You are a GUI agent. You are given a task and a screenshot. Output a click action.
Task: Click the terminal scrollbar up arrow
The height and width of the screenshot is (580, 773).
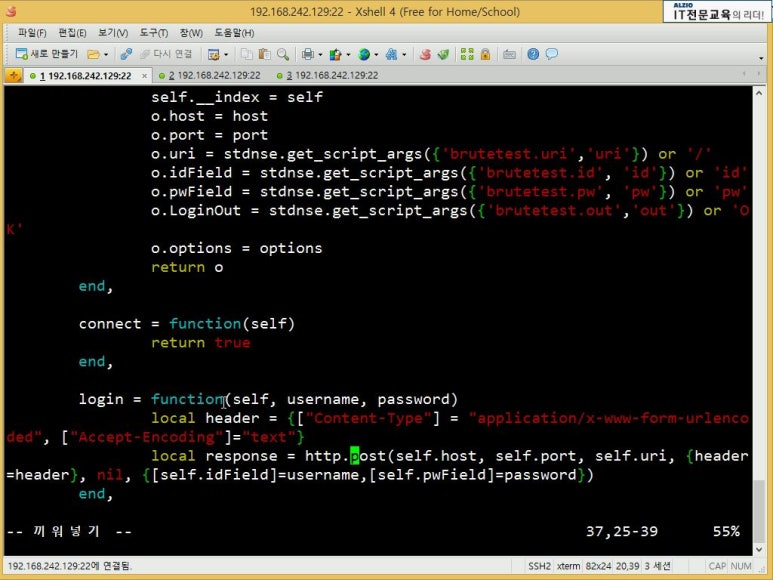[x=759, y=93]
